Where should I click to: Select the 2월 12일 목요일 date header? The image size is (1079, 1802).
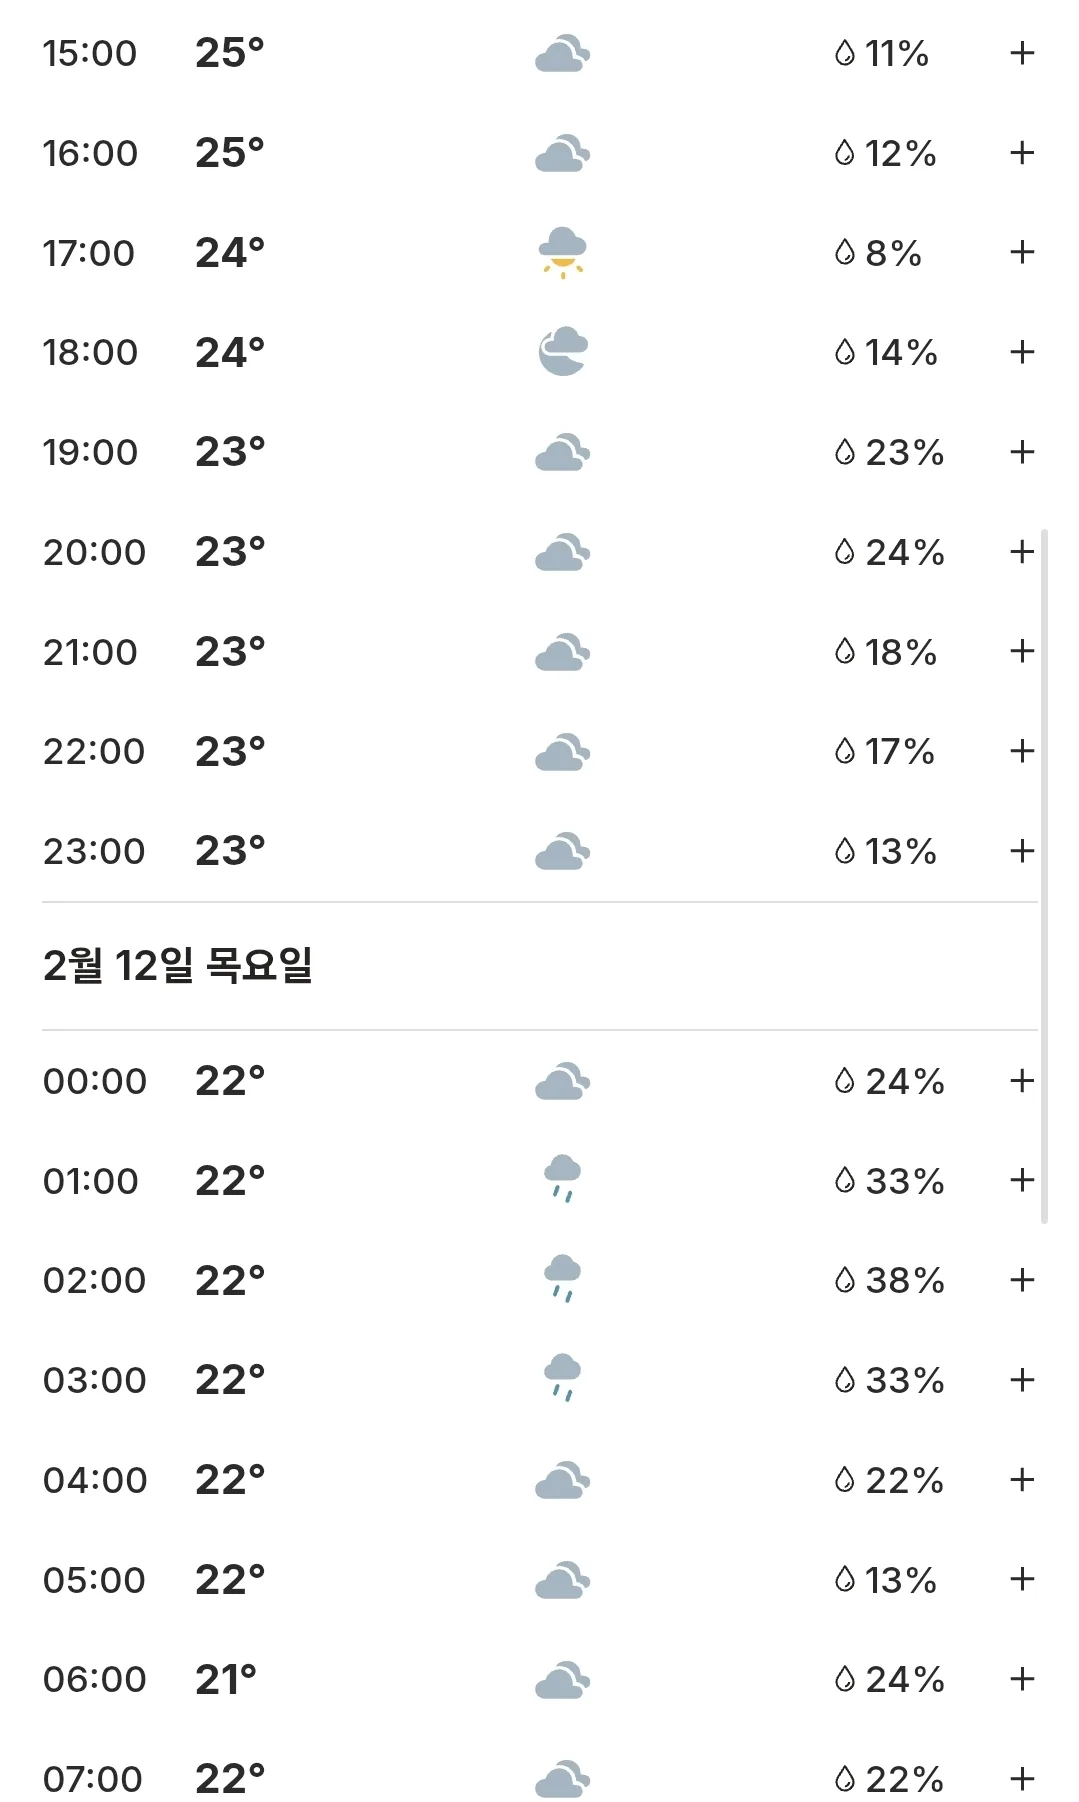pos(178,966)
